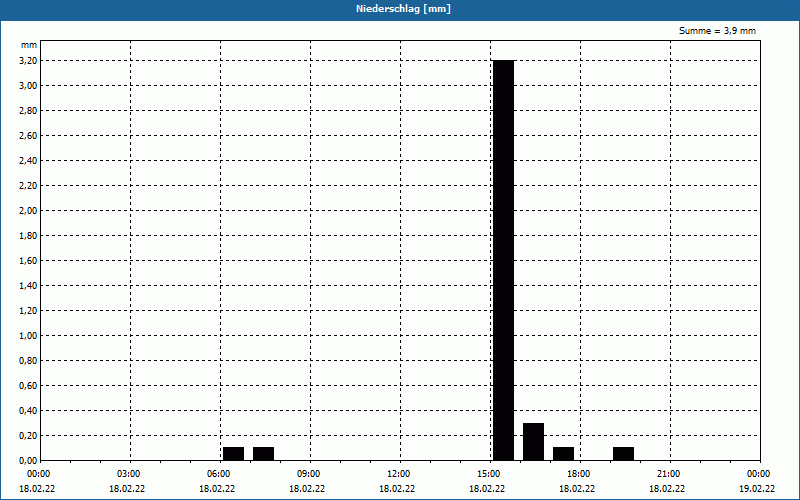Click the '0,40' y-axis label
The height and width of the screenshot is (500, 800).
[28, 411]
